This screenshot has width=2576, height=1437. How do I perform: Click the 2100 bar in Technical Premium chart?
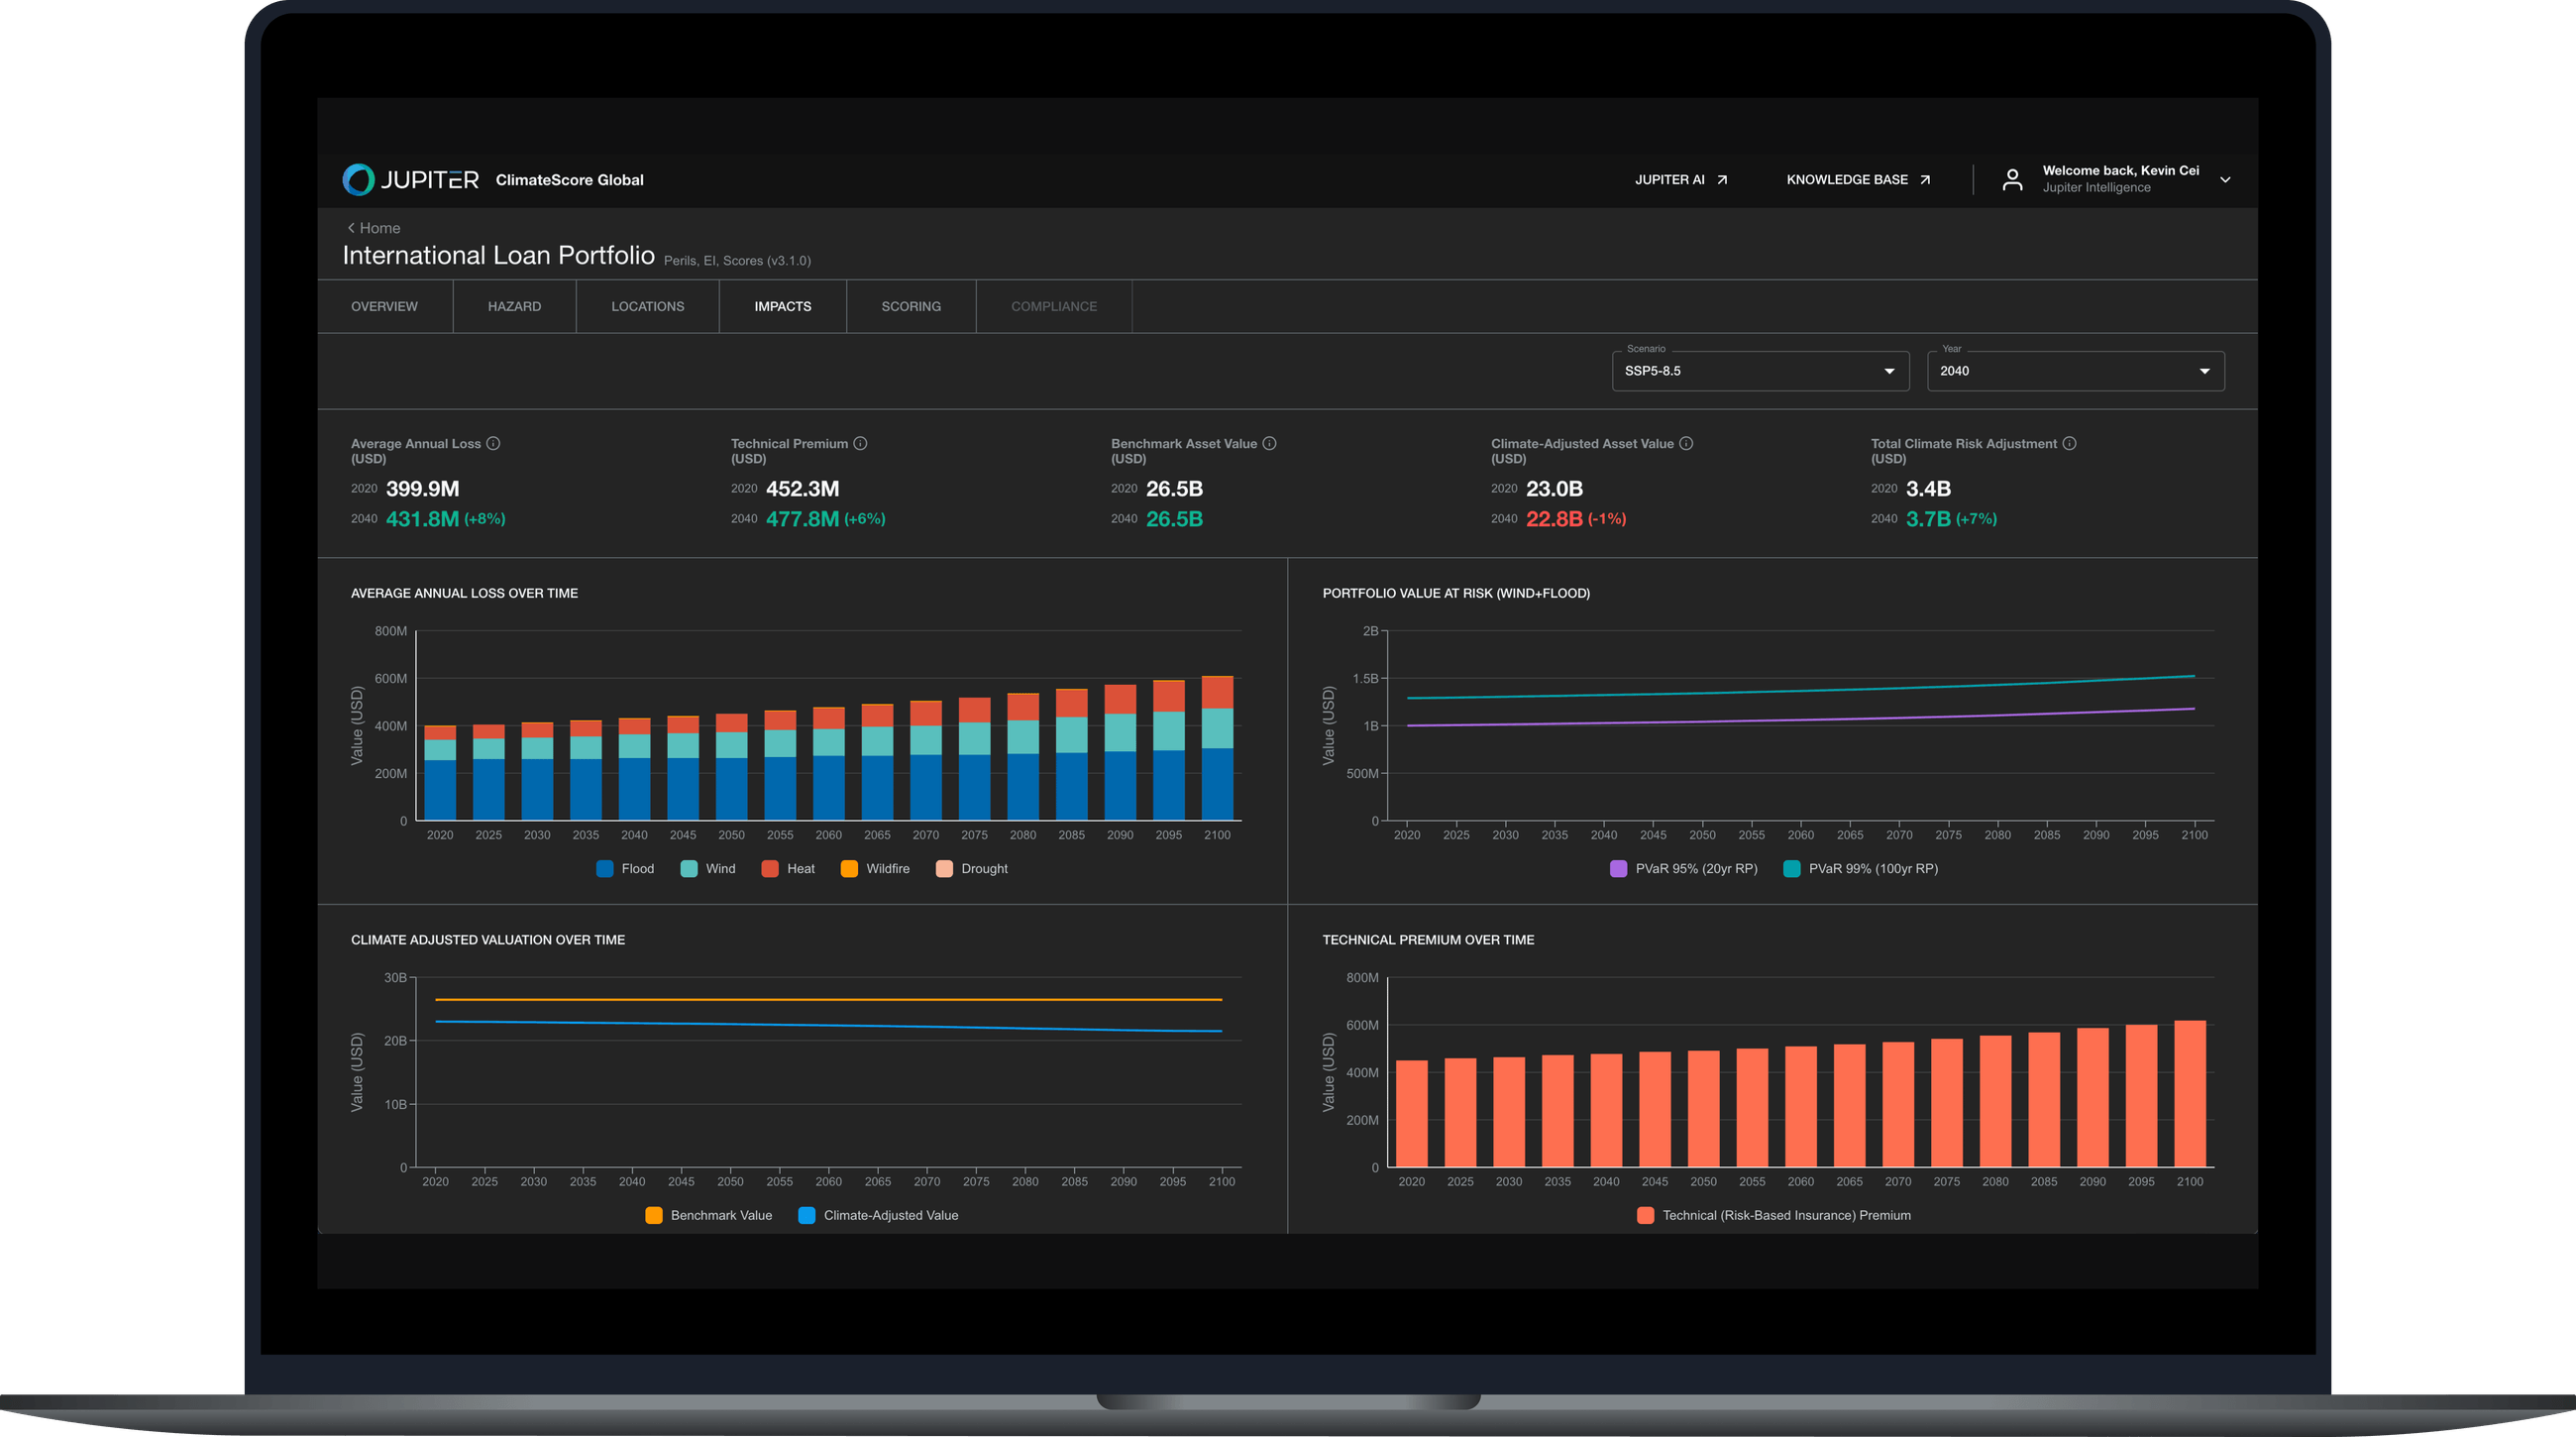2189,1093
